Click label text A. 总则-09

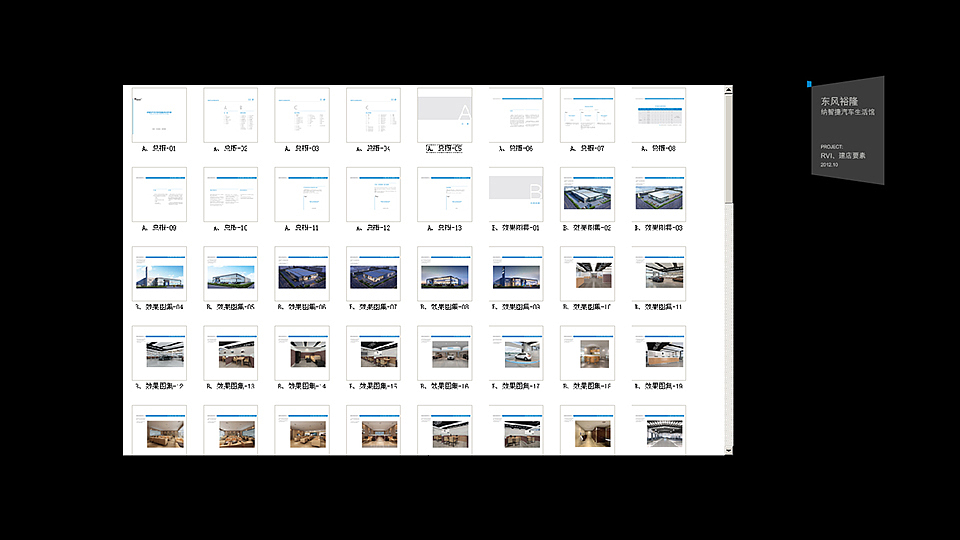click(159, 228)
